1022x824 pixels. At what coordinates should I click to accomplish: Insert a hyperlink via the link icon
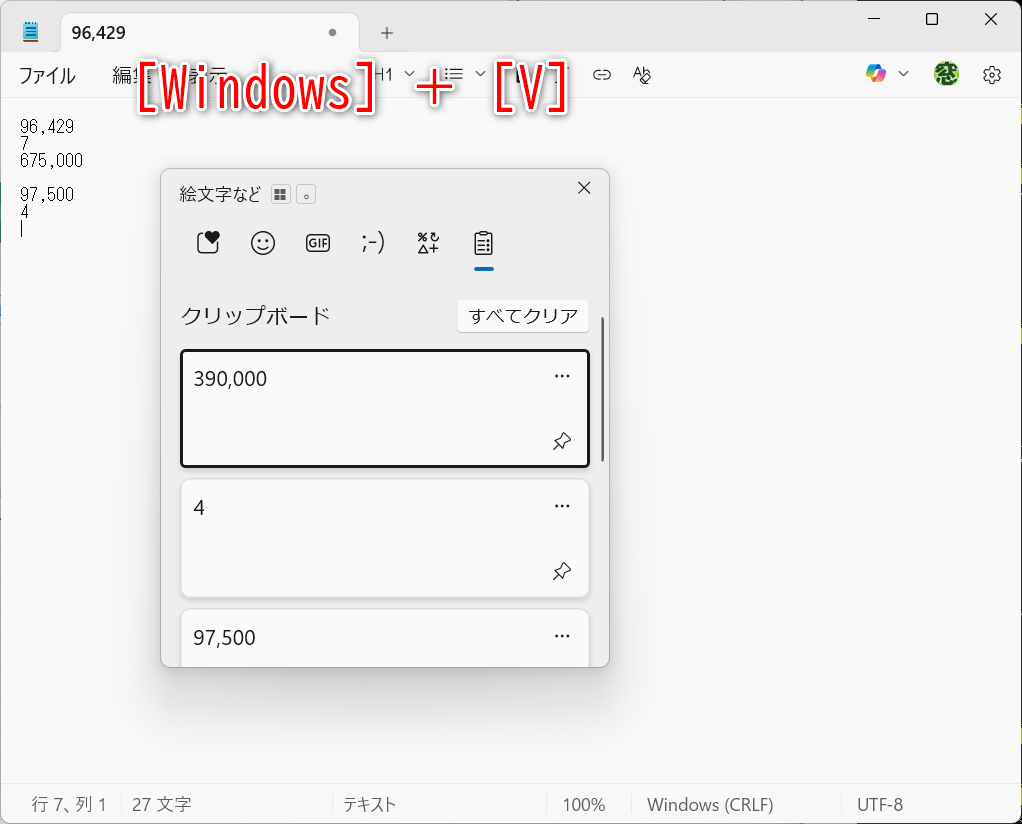pyautogui.click(x=601, y=73)
